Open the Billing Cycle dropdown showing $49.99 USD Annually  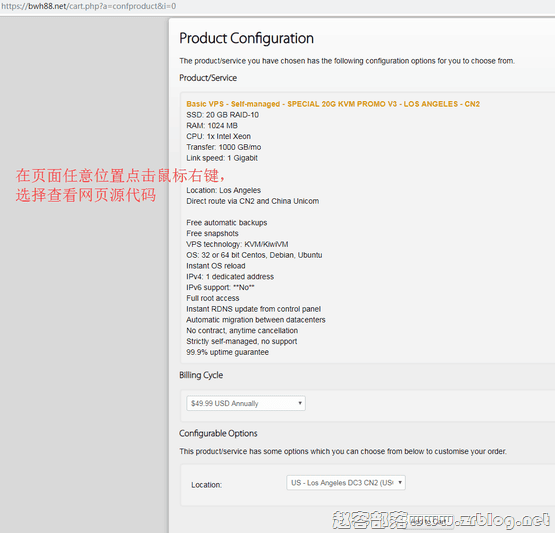tap(246, 403)
